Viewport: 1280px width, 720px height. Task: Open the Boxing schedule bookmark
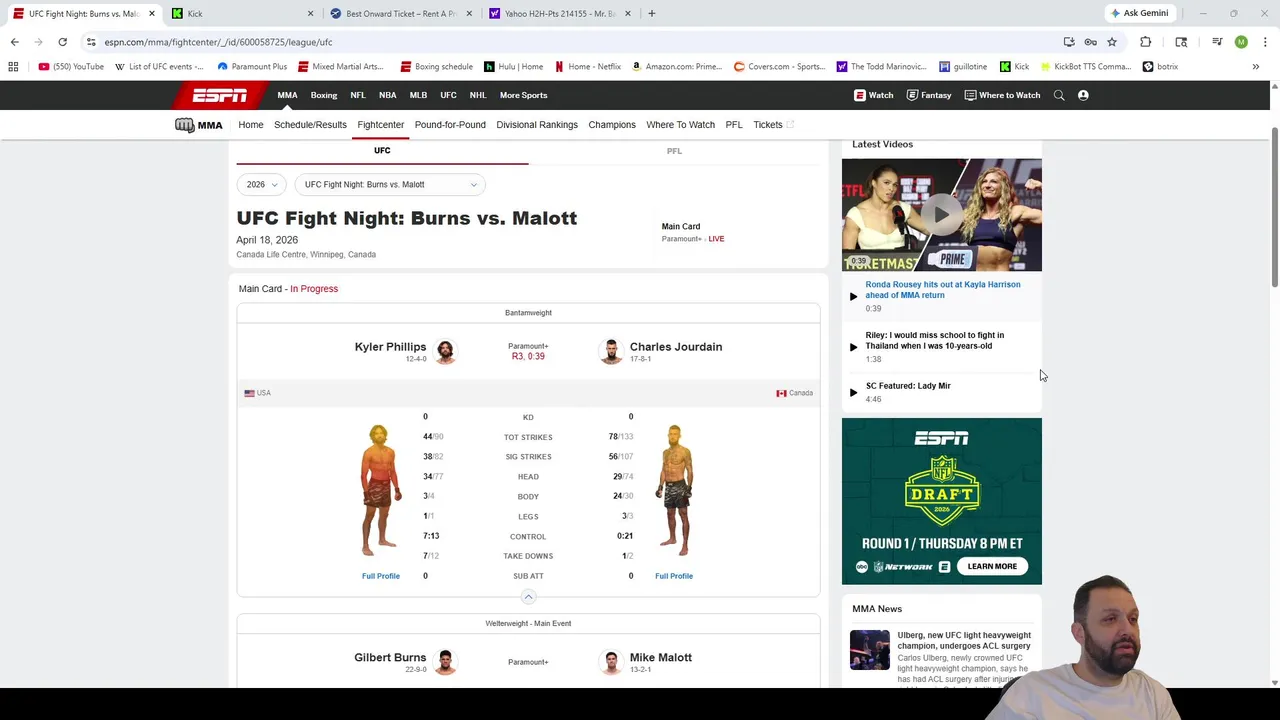point(437,66)
